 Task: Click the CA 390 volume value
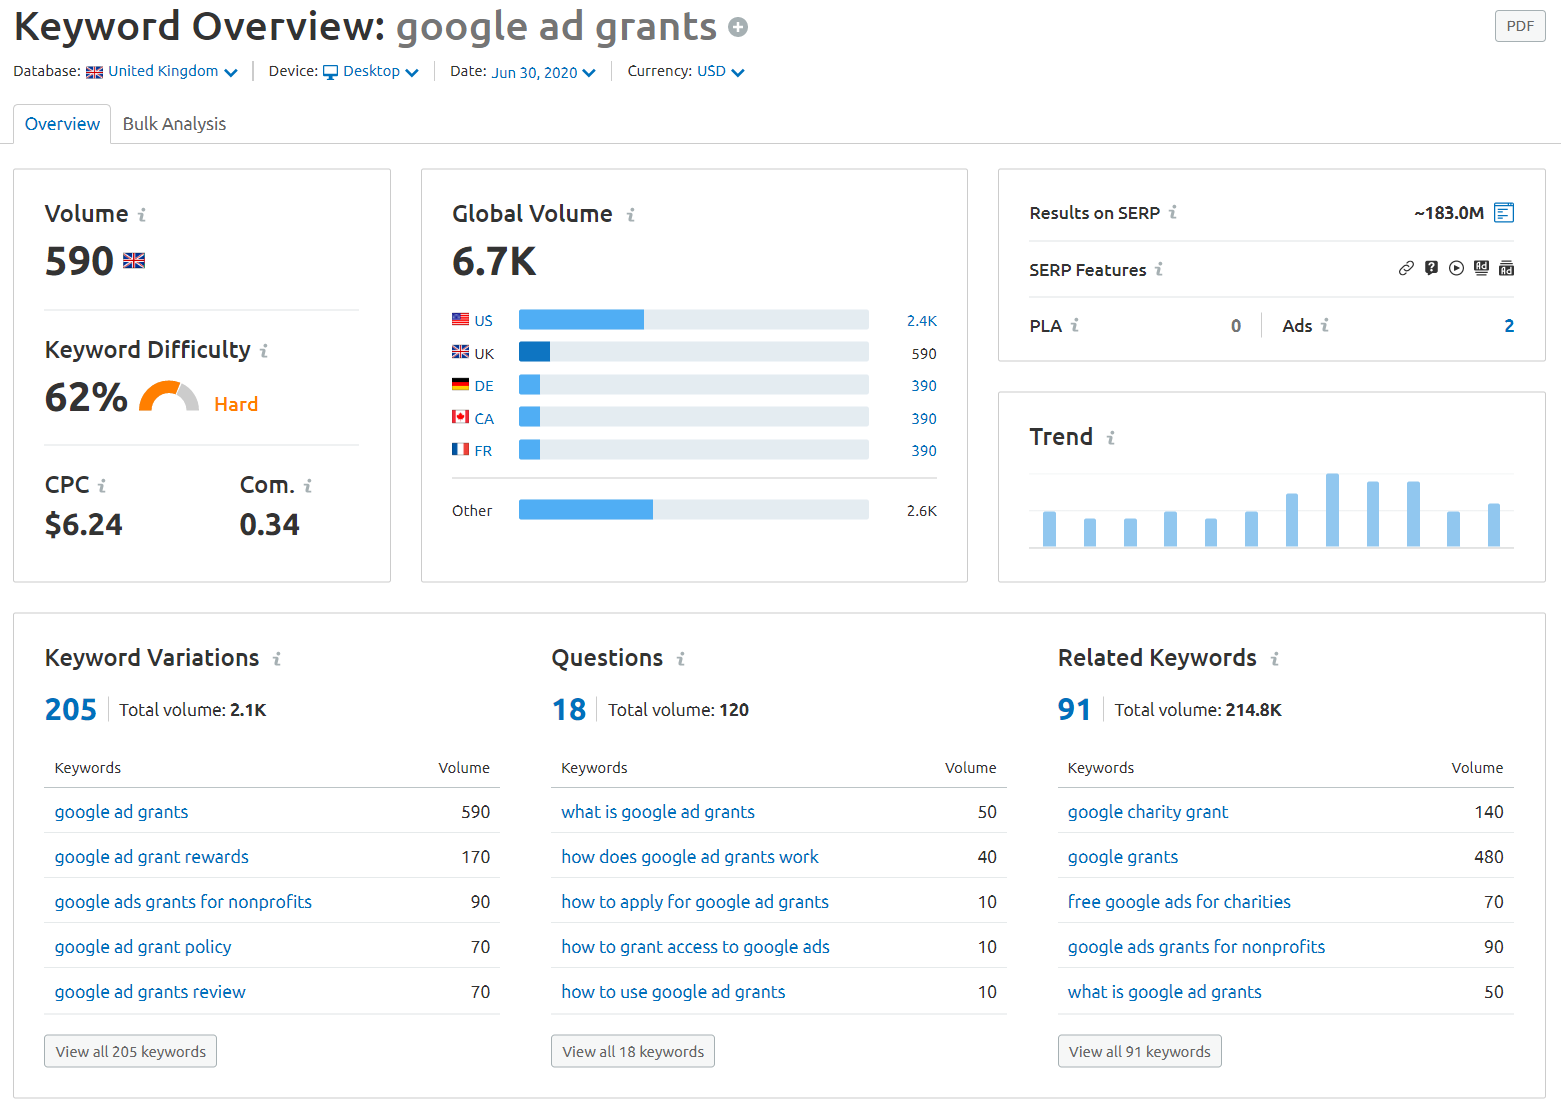tap(924, 419)
